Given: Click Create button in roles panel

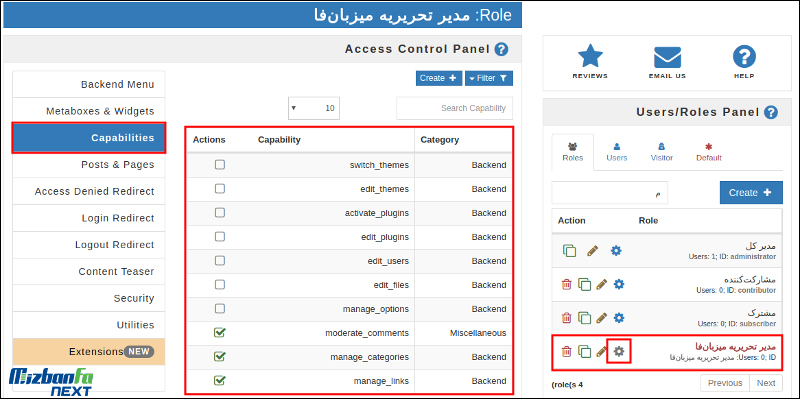Looking at the screenshot, I should (x=751, y=192).
